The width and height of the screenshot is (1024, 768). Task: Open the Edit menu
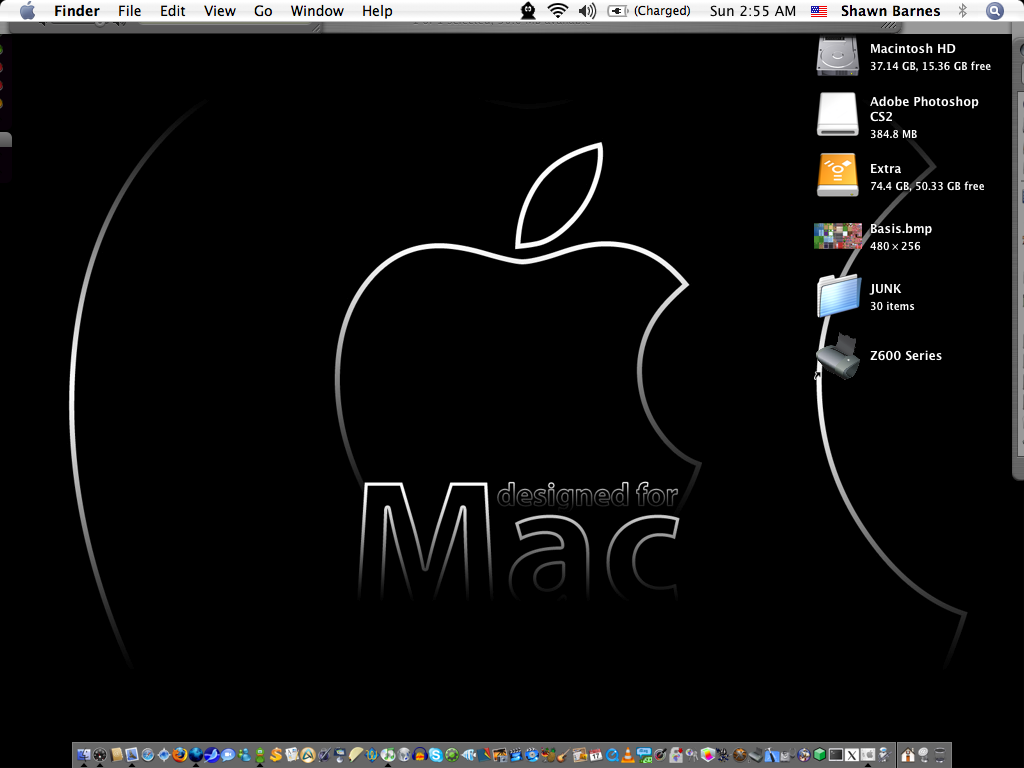[x=172, y=11]
